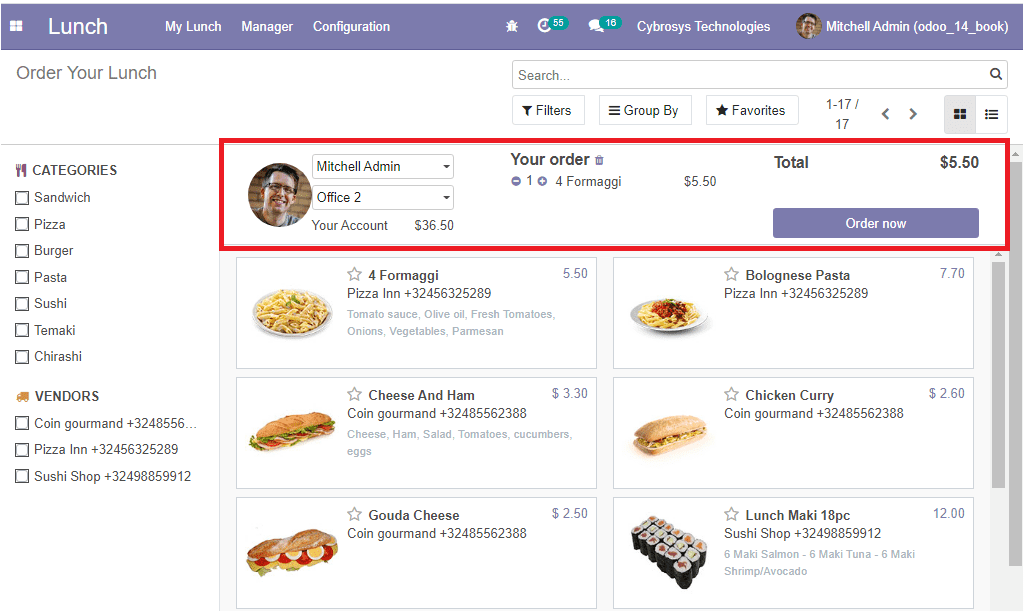
Task: Click the Cheese And Ham product title
Action: click(421, 395)
